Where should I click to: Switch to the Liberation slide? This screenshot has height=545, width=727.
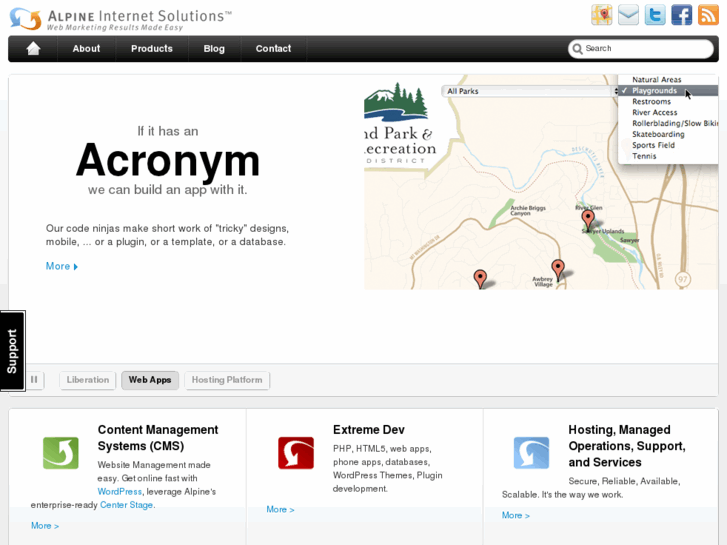pos(88,380)
